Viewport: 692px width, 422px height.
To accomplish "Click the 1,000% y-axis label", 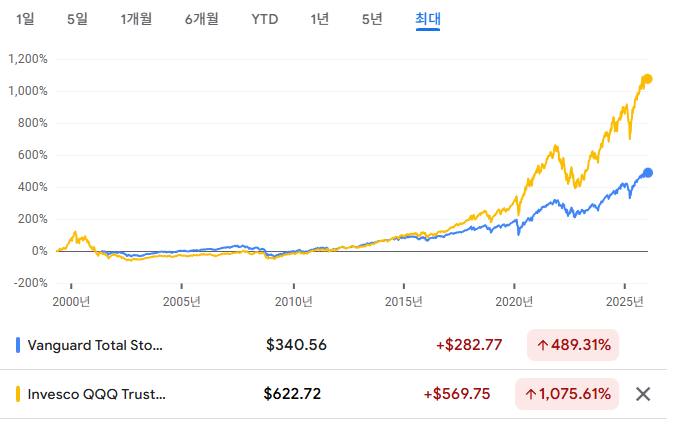I will 28,91.
